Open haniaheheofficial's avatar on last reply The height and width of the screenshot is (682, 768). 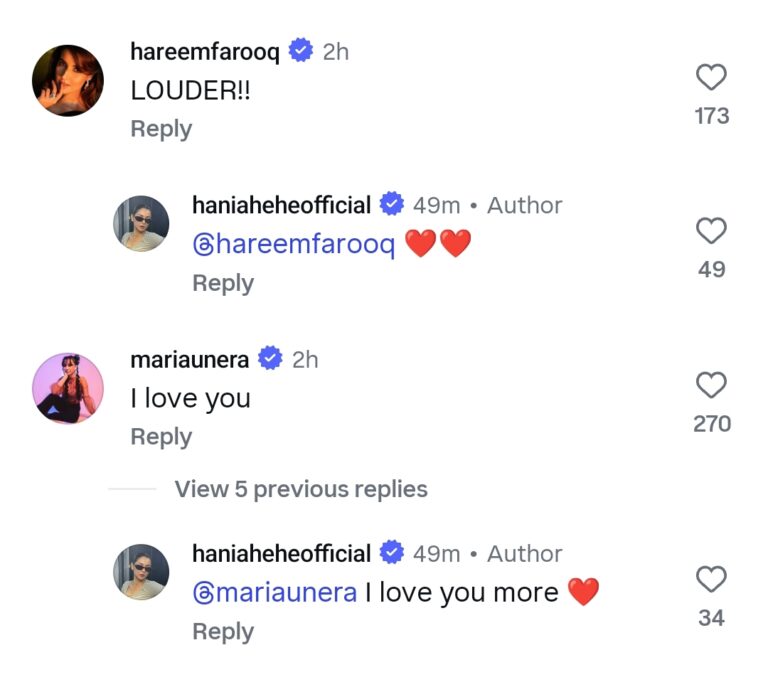coord(141,571)
